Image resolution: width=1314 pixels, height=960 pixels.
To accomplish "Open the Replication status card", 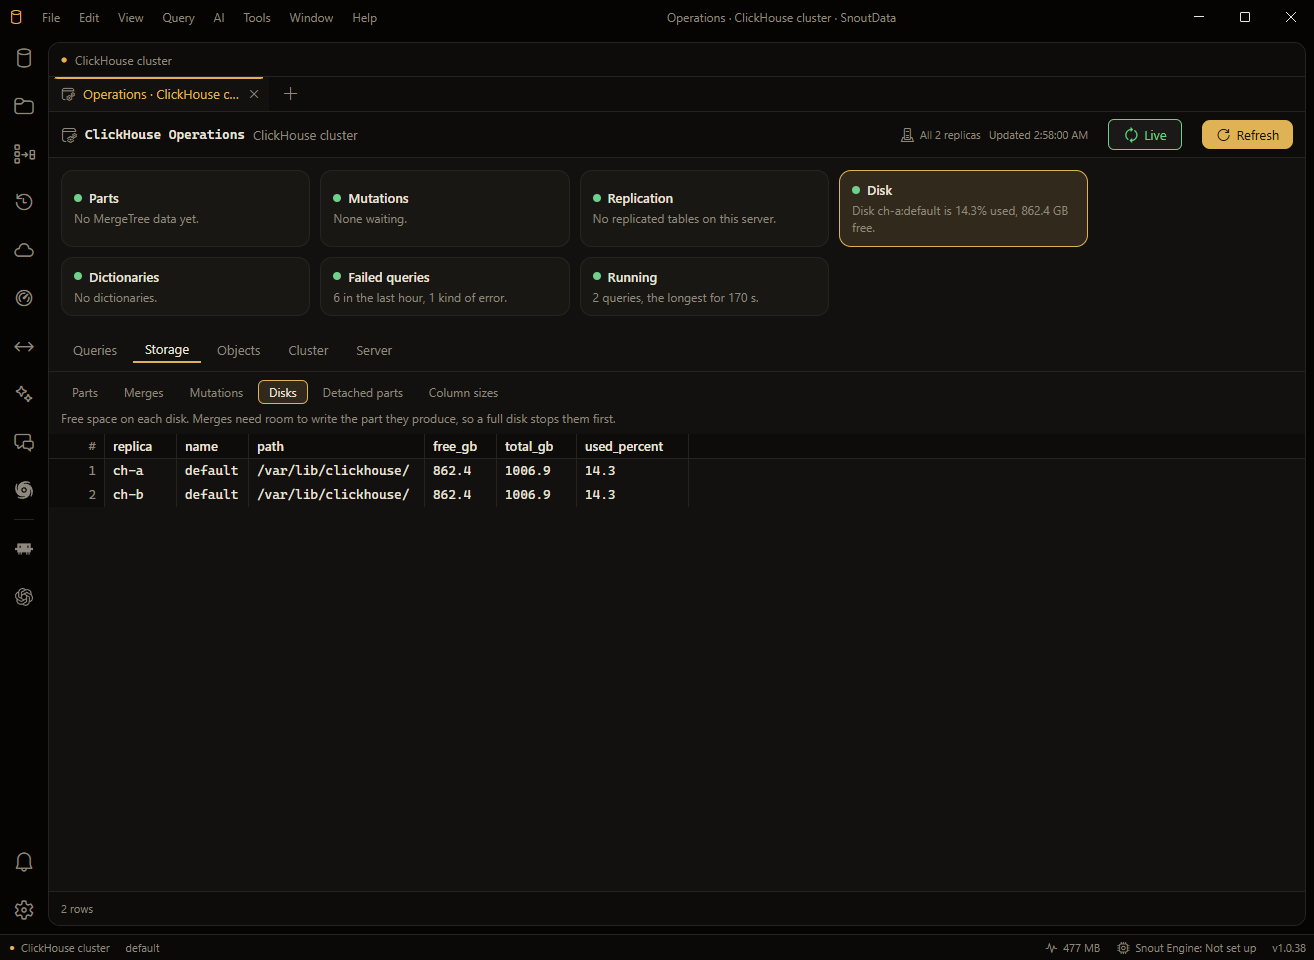I will pos(704,208).
